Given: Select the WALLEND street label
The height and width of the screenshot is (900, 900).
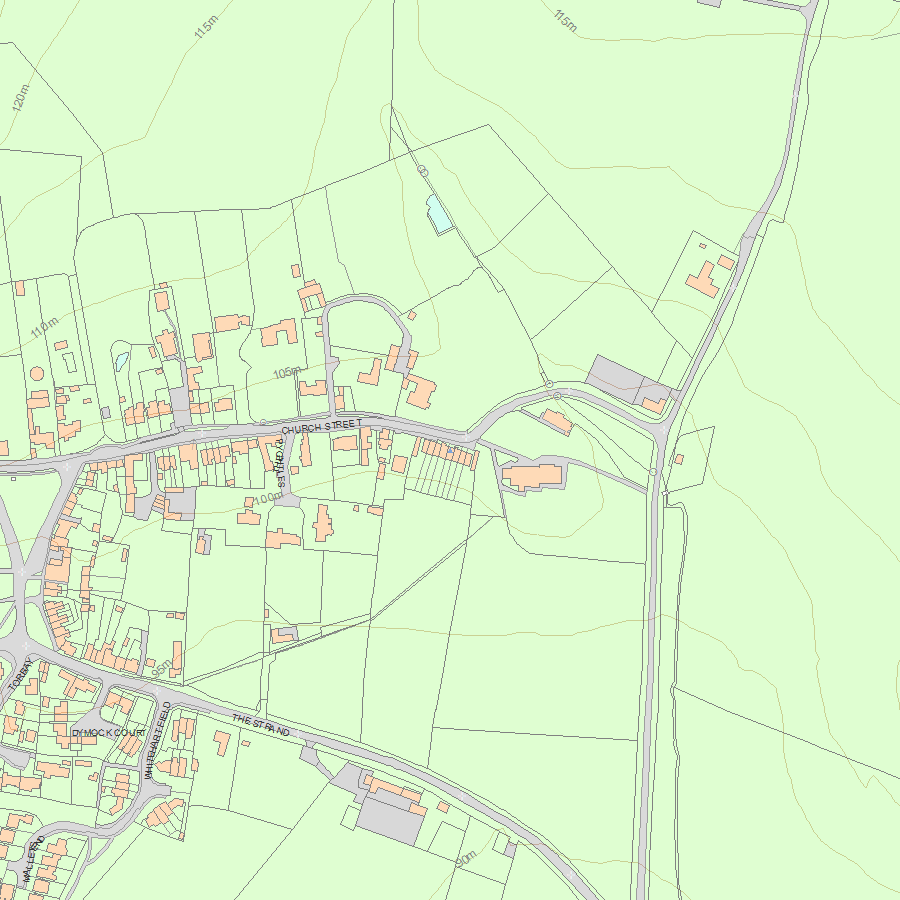Looking at the screenshot, I should (33, 860).
